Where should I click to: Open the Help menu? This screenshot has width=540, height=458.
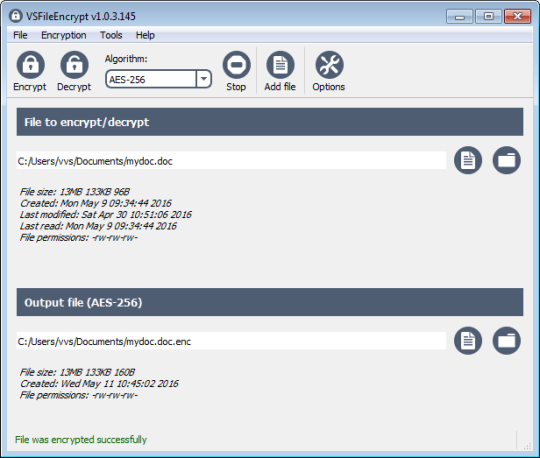[x=145, y=35]
